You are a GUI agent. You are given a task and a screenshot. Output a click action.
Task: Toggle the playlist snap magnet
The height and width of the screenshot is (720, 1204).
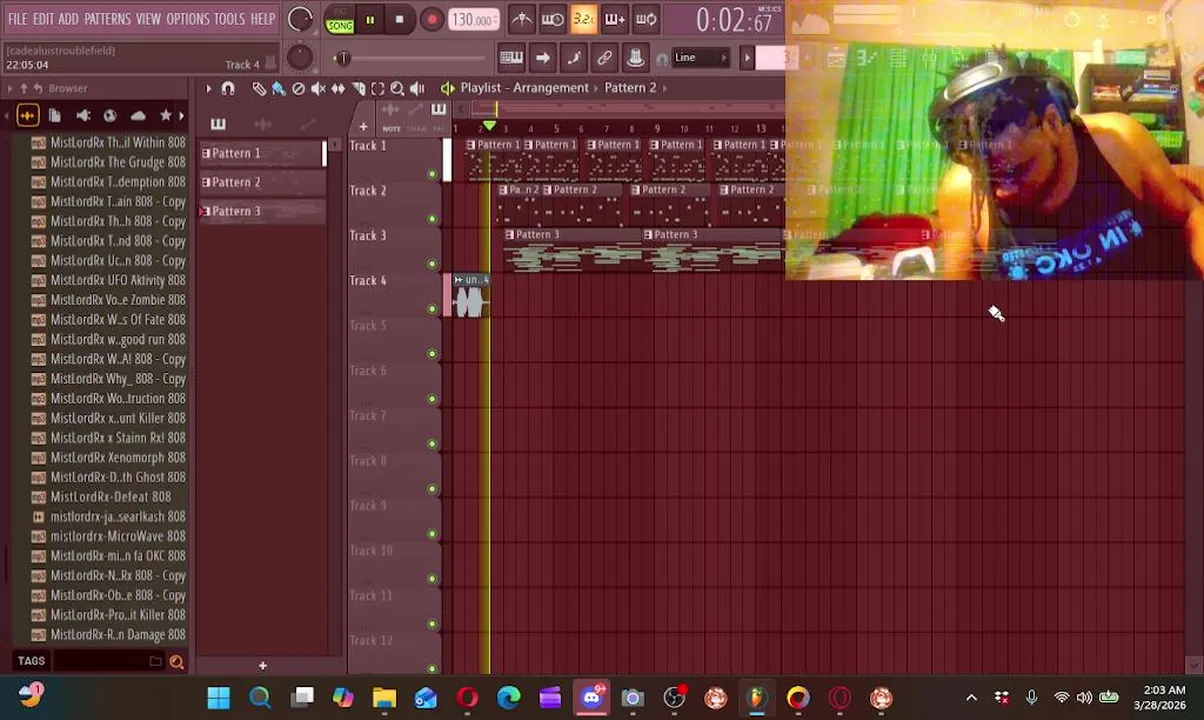tap(228, 88)
